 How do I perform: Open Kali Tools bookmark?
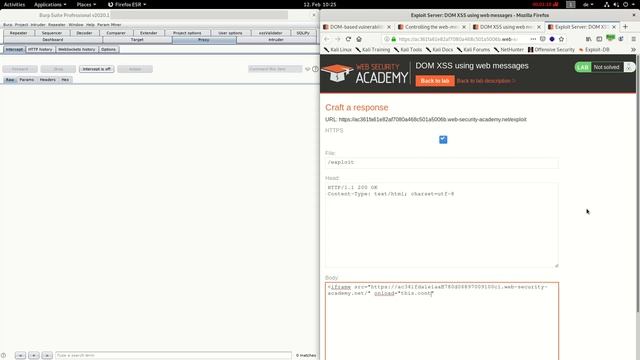[x=408, y=49]
